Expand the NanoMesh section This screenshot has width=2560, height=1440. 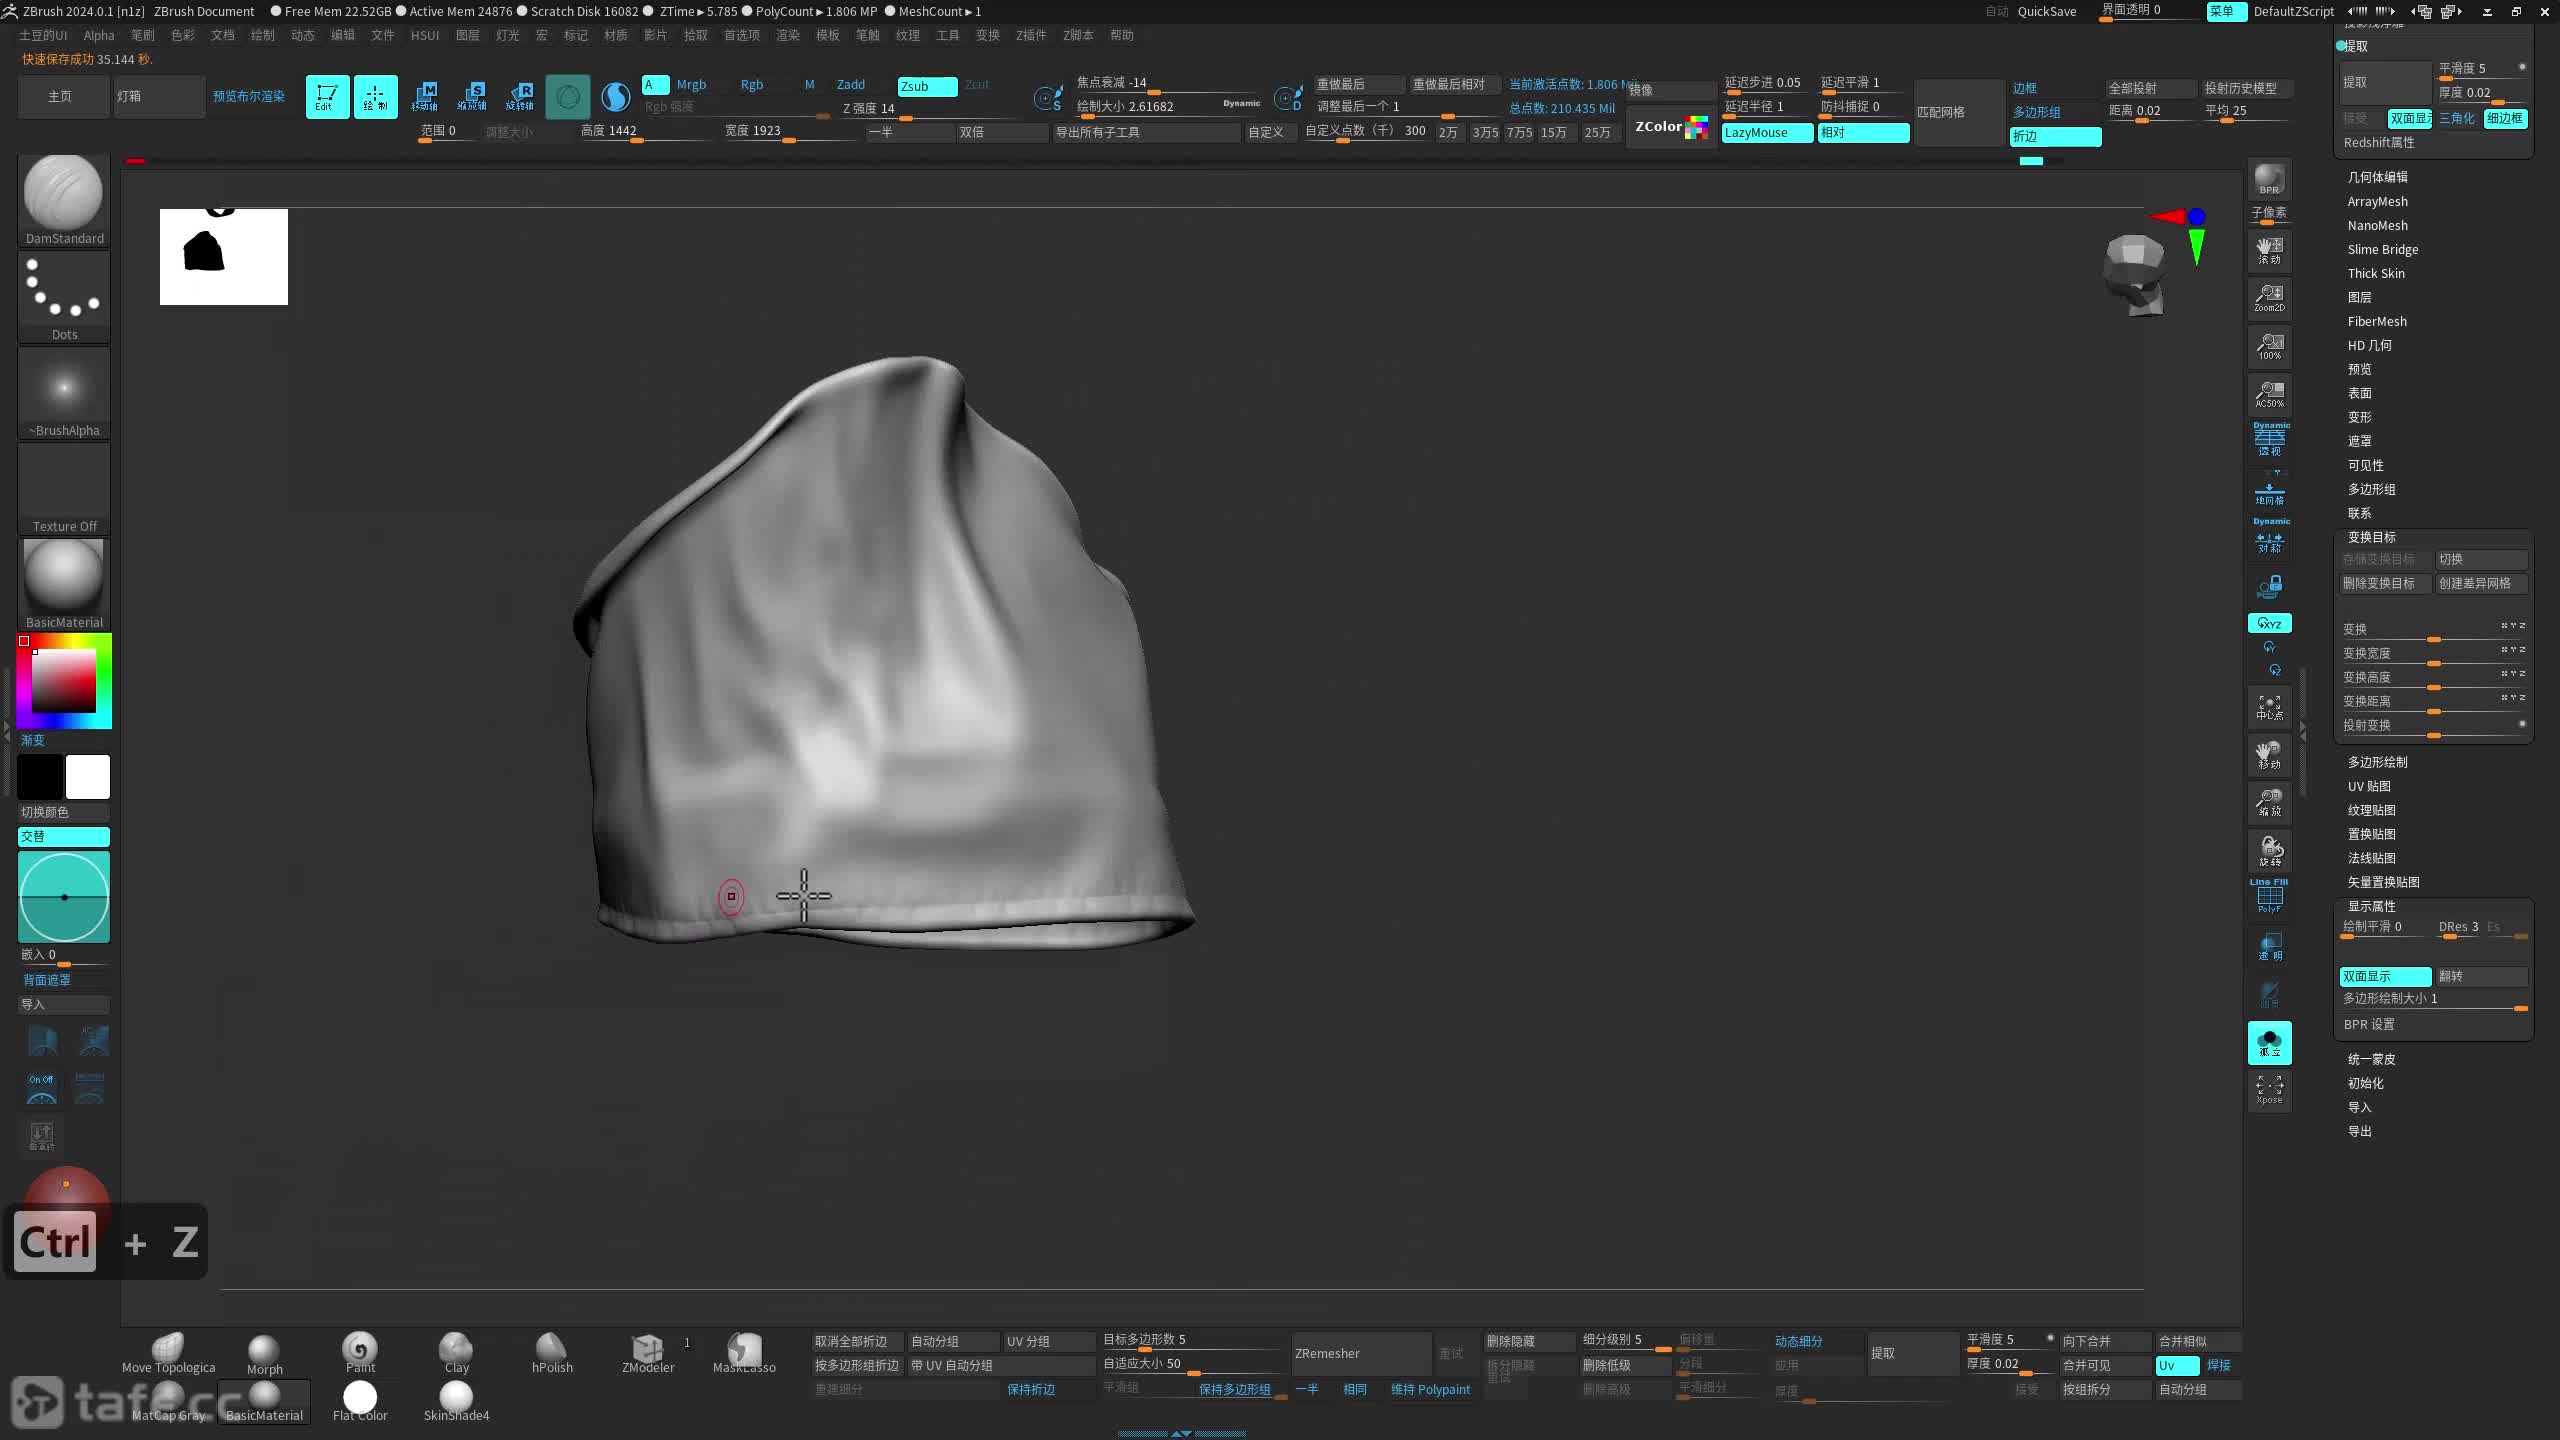tap(2377, 225)
